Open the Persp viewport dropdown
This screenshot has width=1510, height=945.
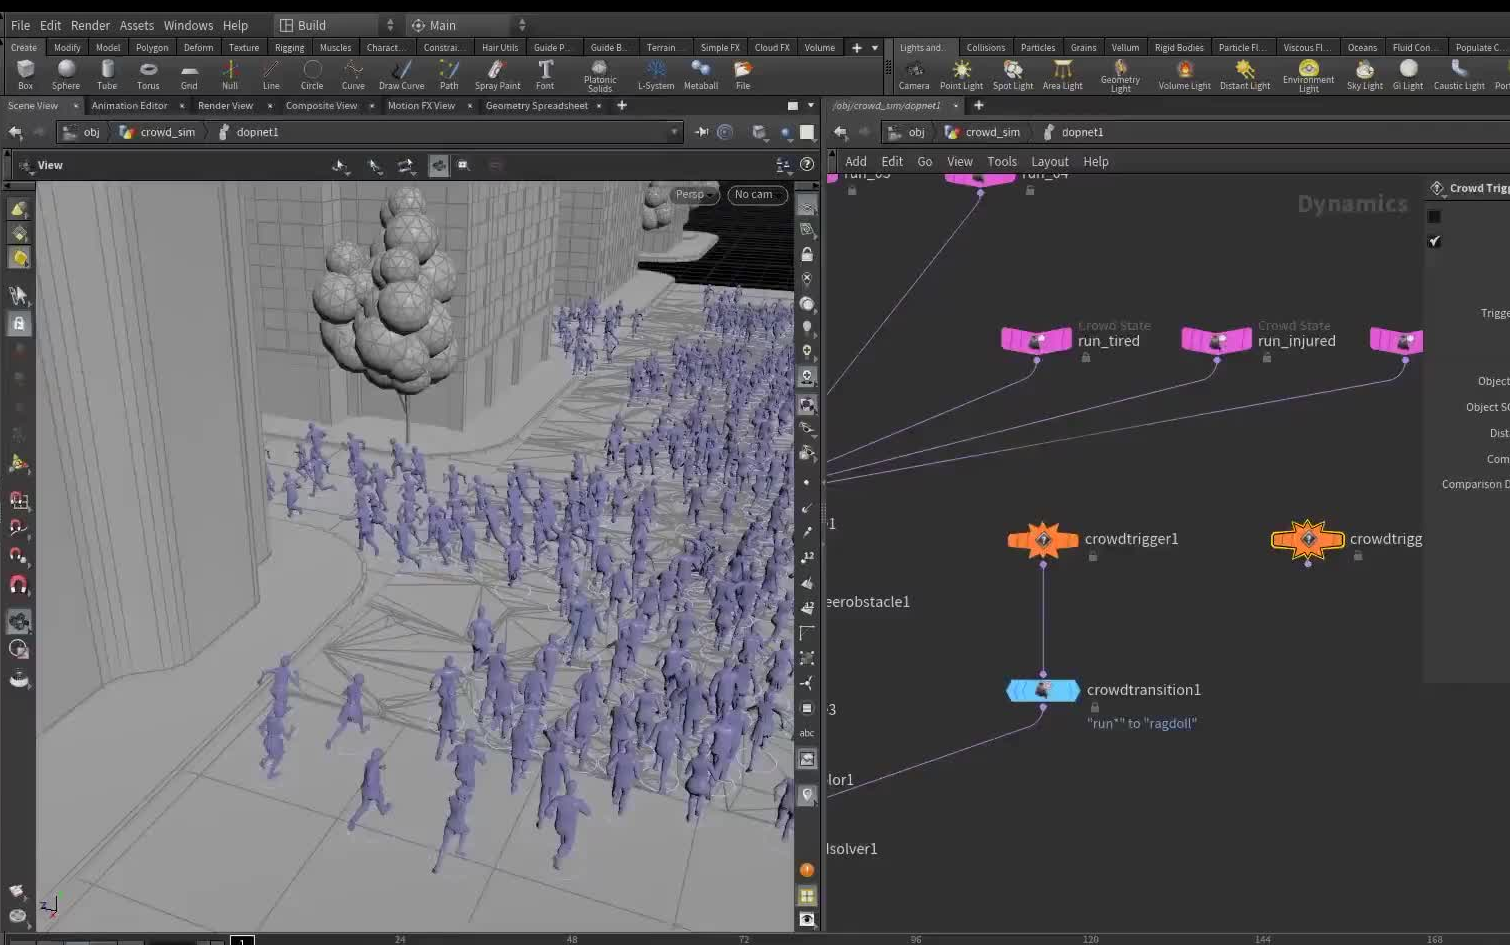tap(694, 194)
